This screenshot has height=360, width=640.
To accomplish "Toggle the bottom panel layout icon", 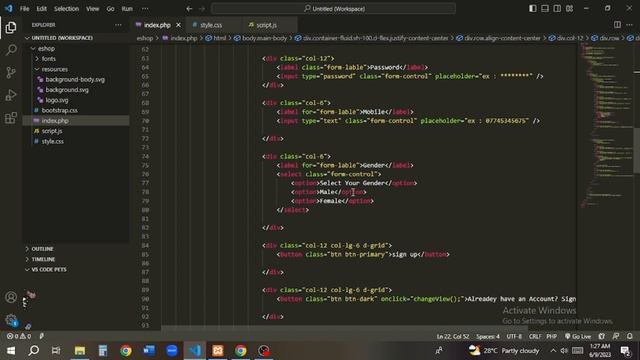I will 545,9.
